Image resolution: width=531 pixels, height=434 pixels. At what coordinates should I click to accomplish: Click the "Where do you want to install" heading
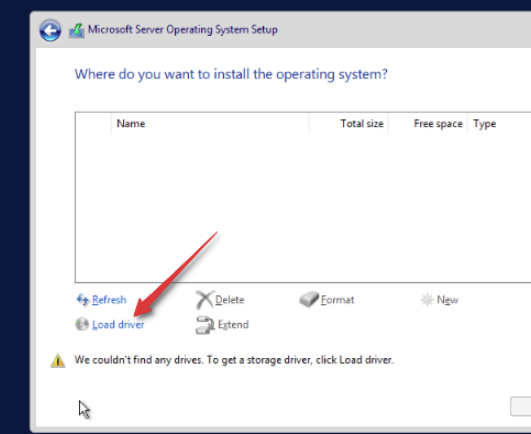click(x=231, y=74)
